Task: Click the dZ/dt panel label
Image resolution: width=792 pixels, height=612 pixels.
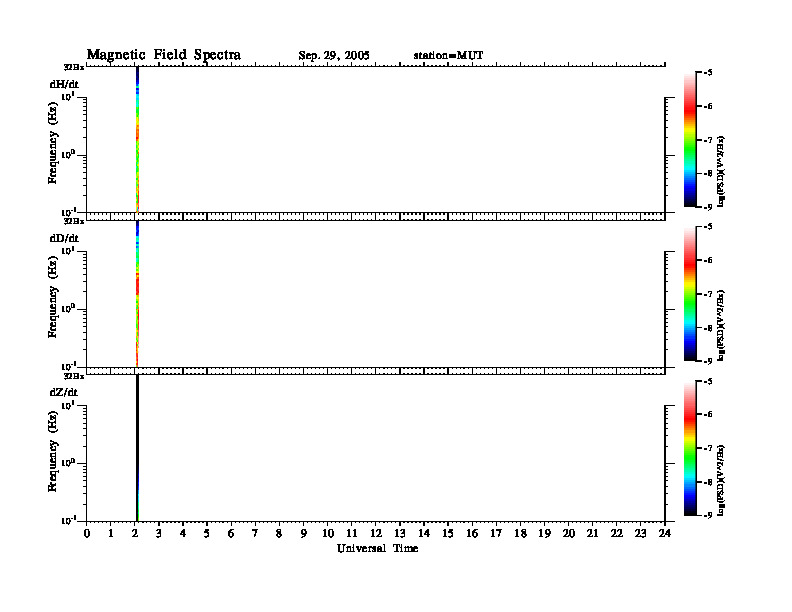Action: (x=64, y=392)
